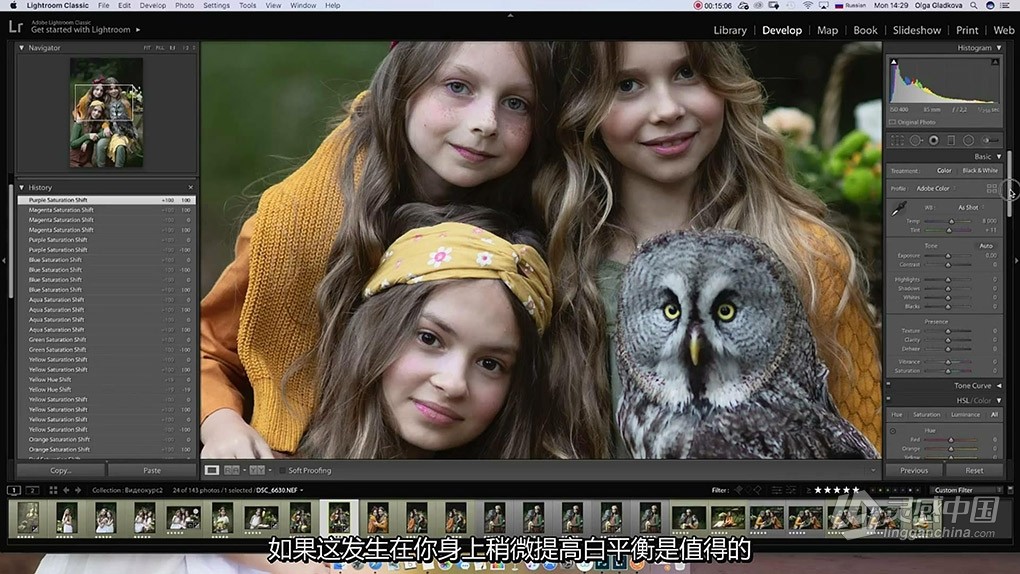Go back with filmstrip left arrow

[x=66, y=490]
